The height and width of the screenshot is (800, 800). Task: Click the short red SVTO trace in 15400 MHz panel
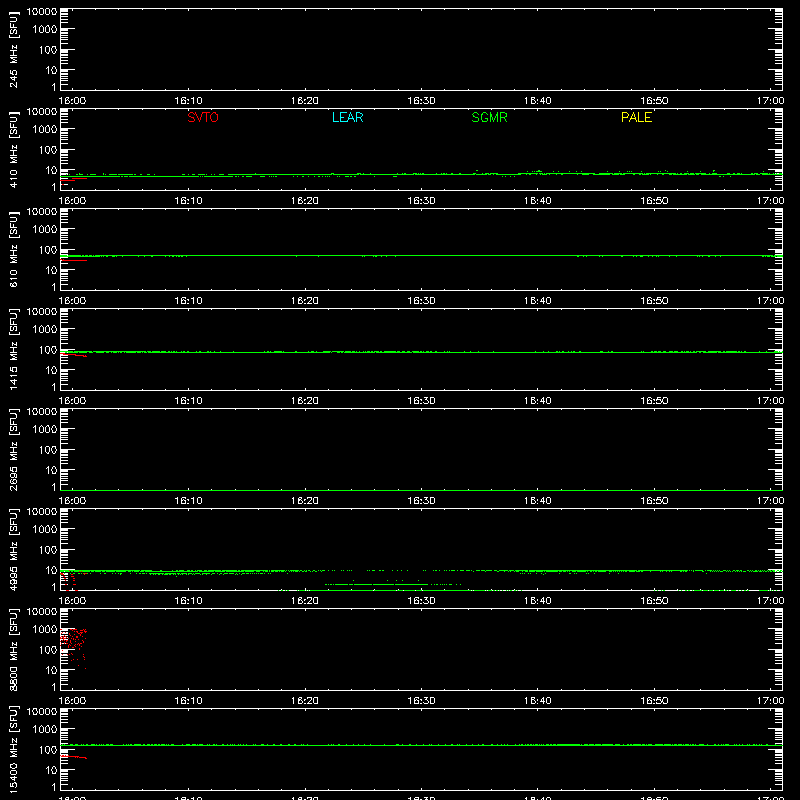74,757
